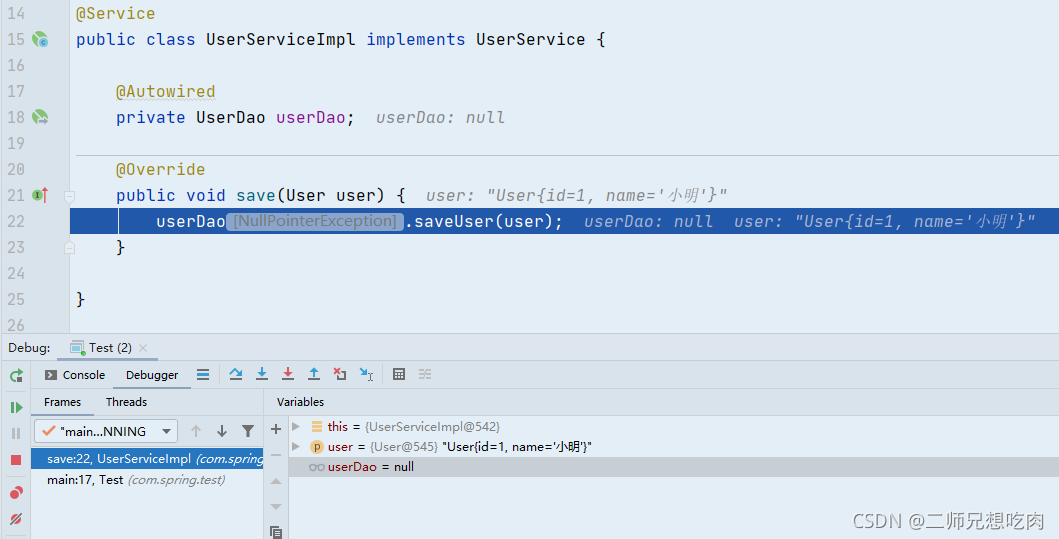Viewport: 1059px width, 539px height.
Task: Open the main thread dropdown
Action: (106, 431)
